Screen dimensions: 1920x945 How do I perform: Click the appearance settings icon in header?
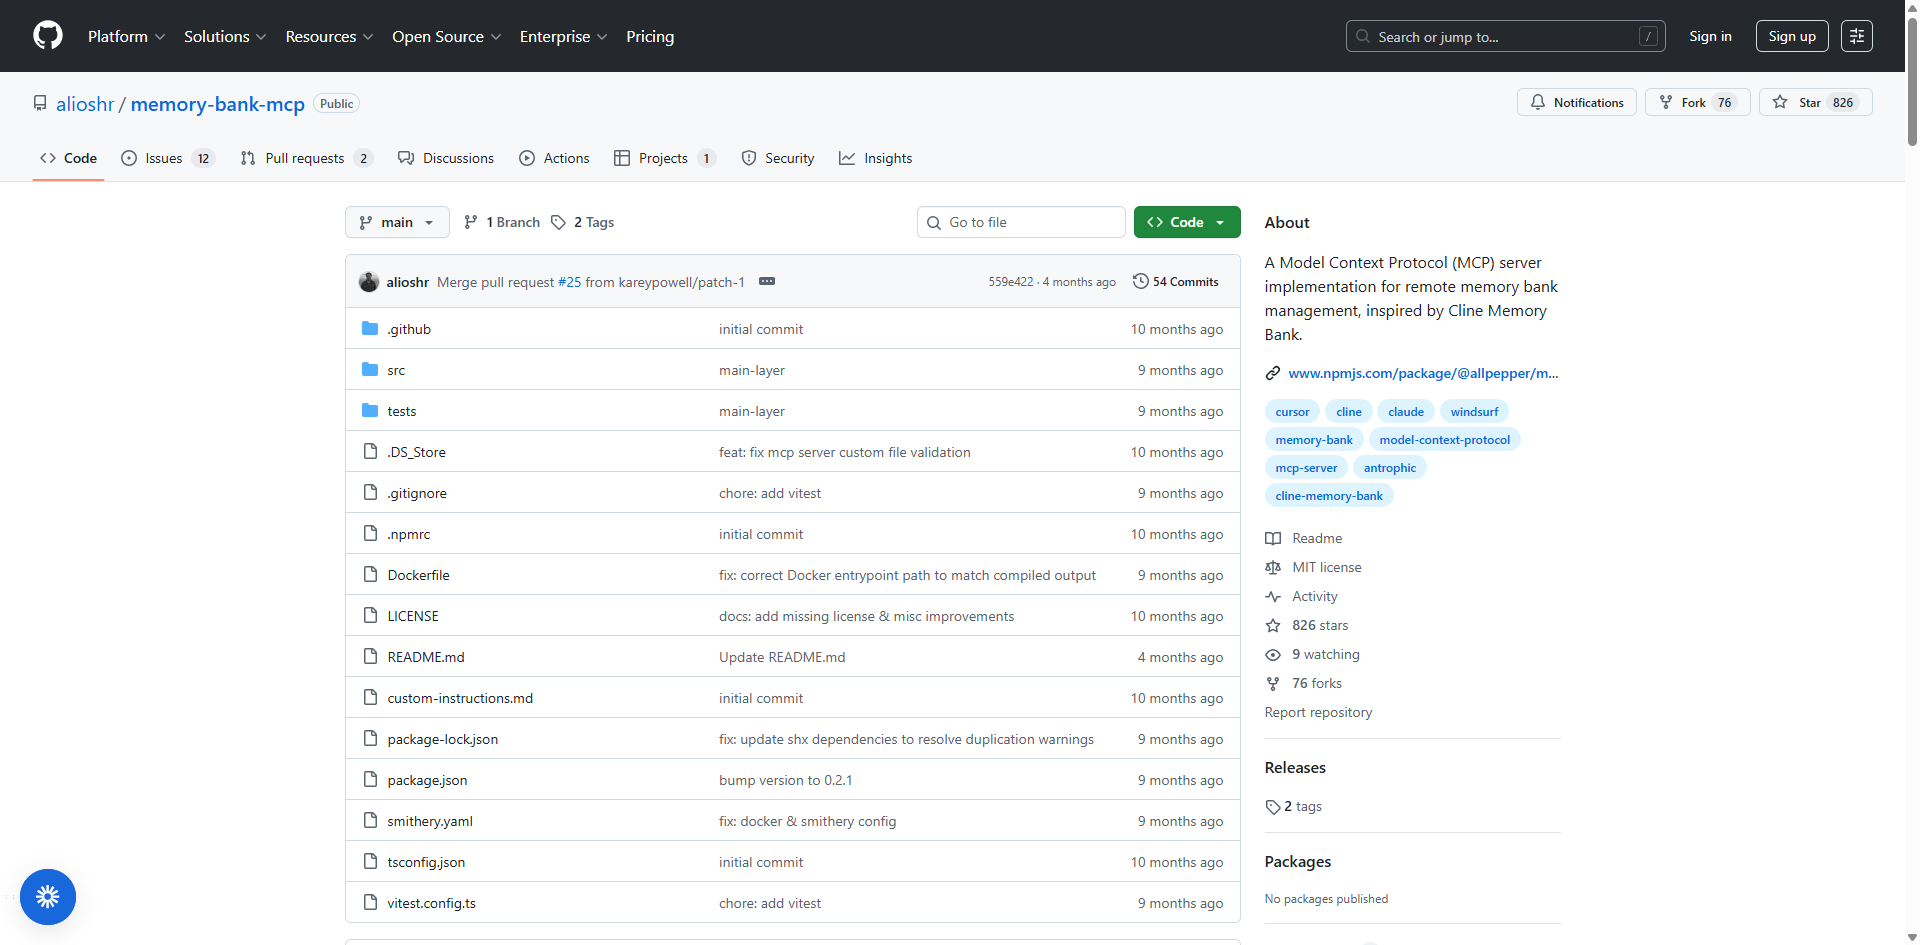[1856, 36]
